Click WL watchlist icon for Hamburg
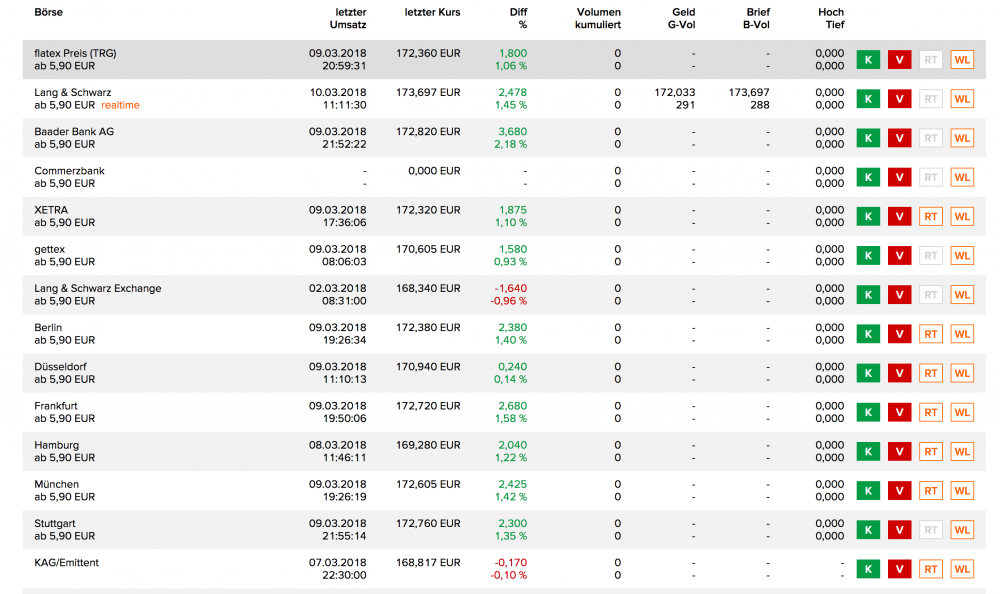Viewport: 1000px width, 594px height. click(961, 451)
